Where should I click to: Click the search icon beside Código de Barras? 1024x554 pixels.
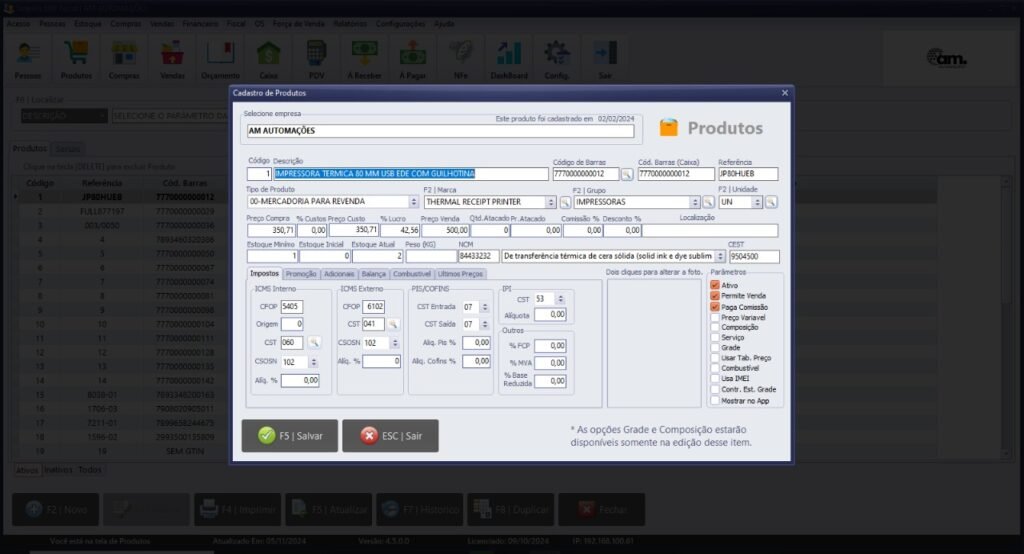tap(627, 174)
